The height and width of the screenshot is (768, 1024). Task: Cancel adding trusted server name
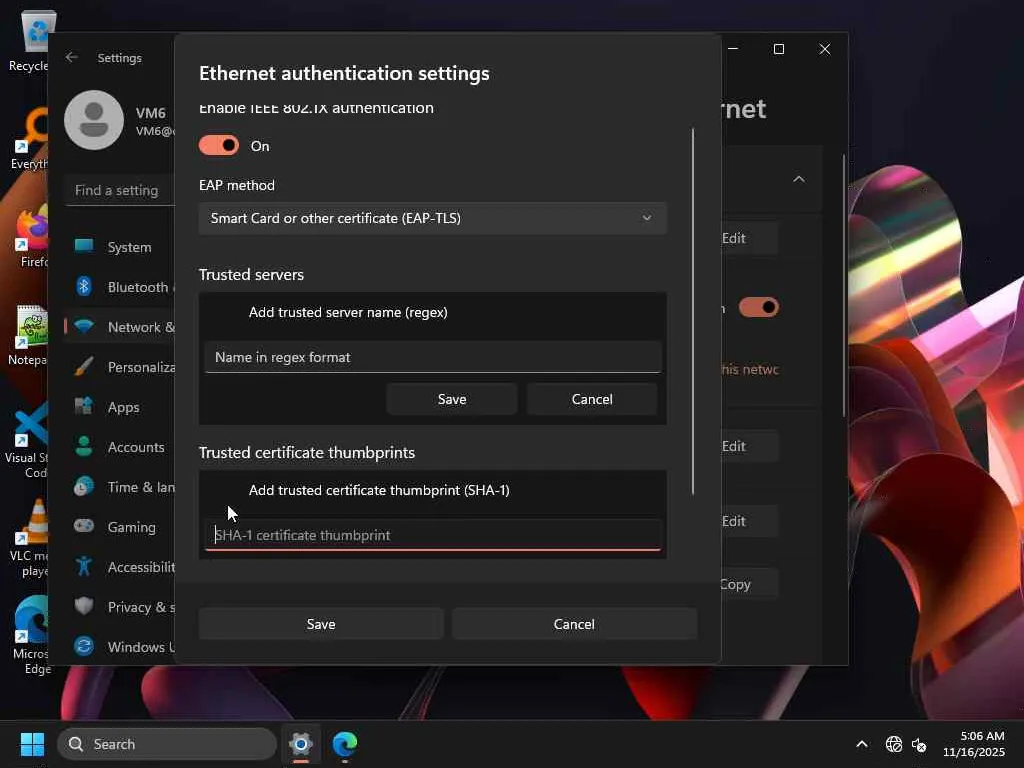(592, 399)
